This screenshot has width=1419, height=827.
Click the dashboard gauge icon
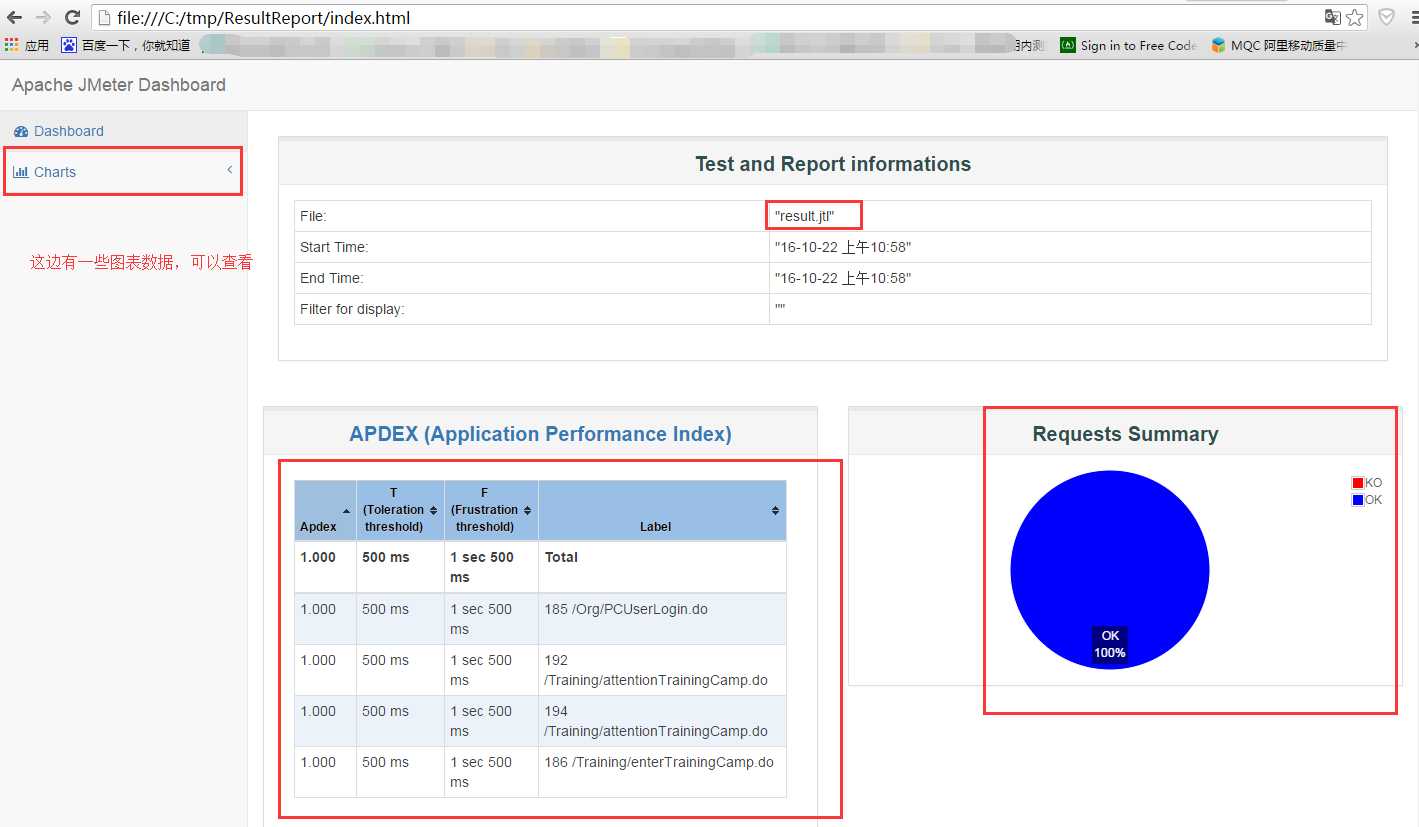21,131
